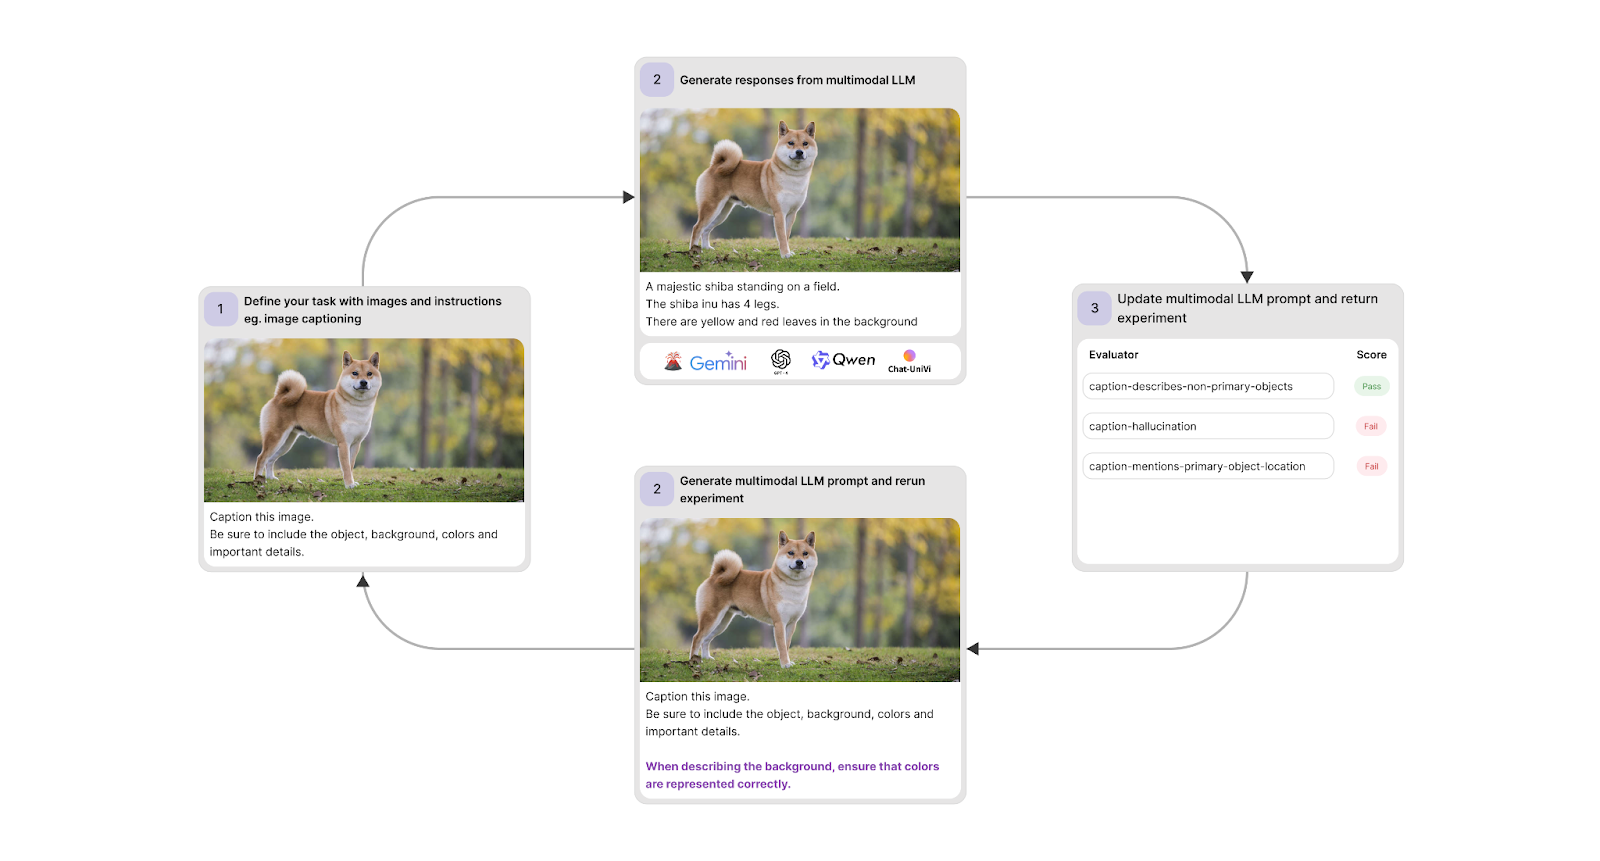Click step badge 3 on the update prompt card

coord(1094,308)
